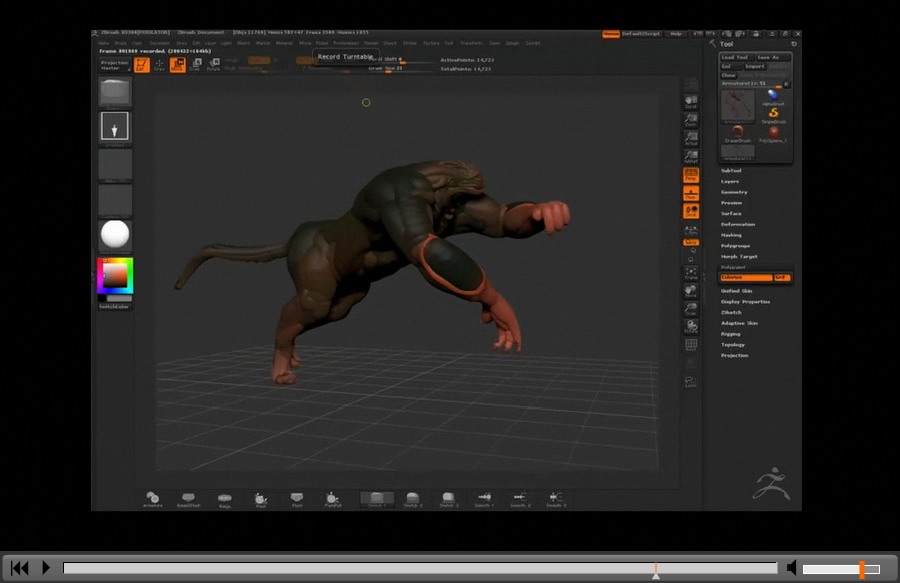Click the Edit mode button
Viewport: 900px width, 583px height.
142,65
